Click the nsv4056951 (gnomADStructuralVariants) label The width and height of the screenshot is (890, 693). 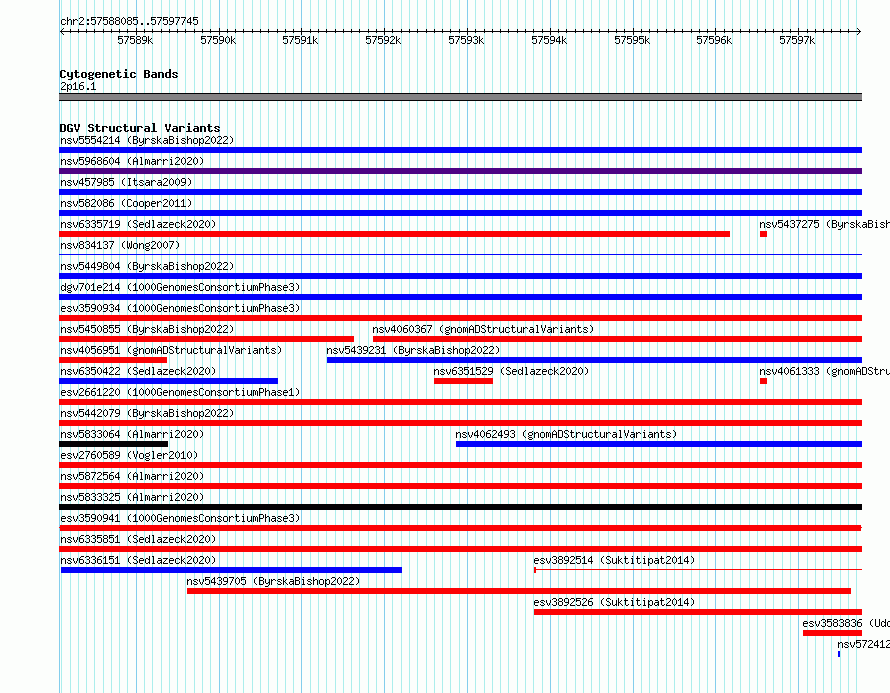click(171, 350)
